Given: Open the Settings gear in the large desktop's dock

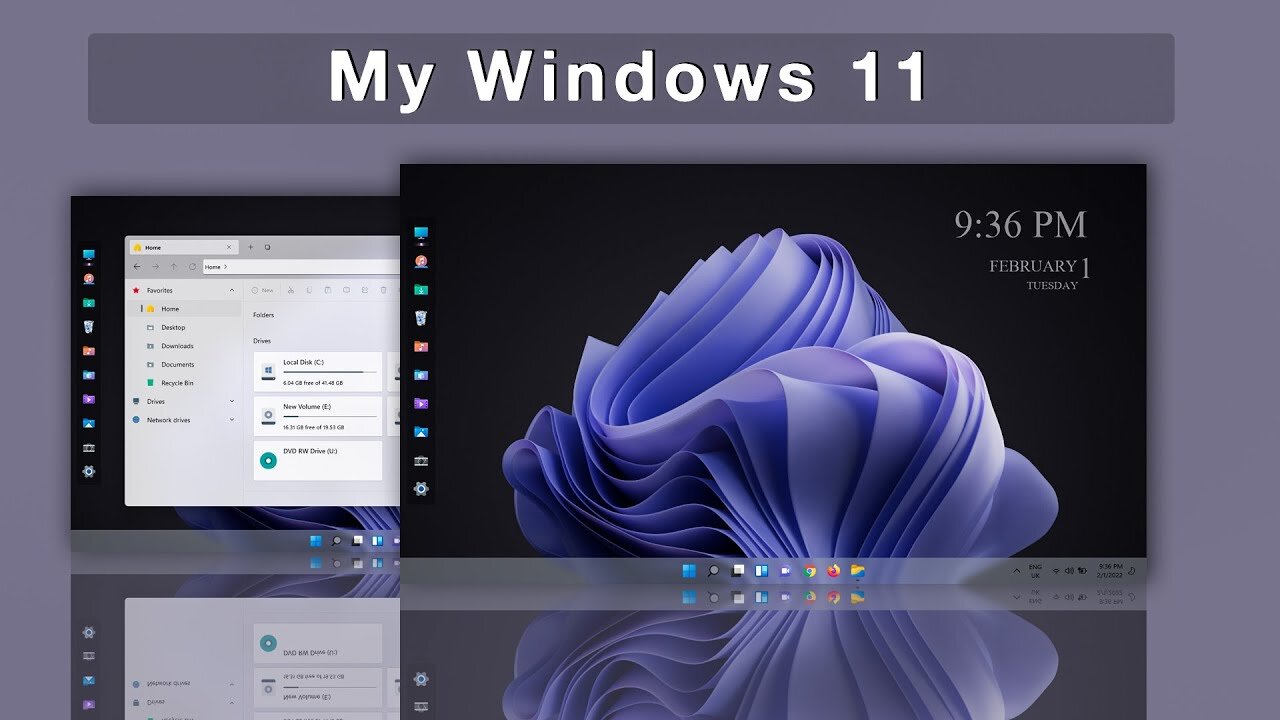Looking at the screenshot, I should click(421, 489).
